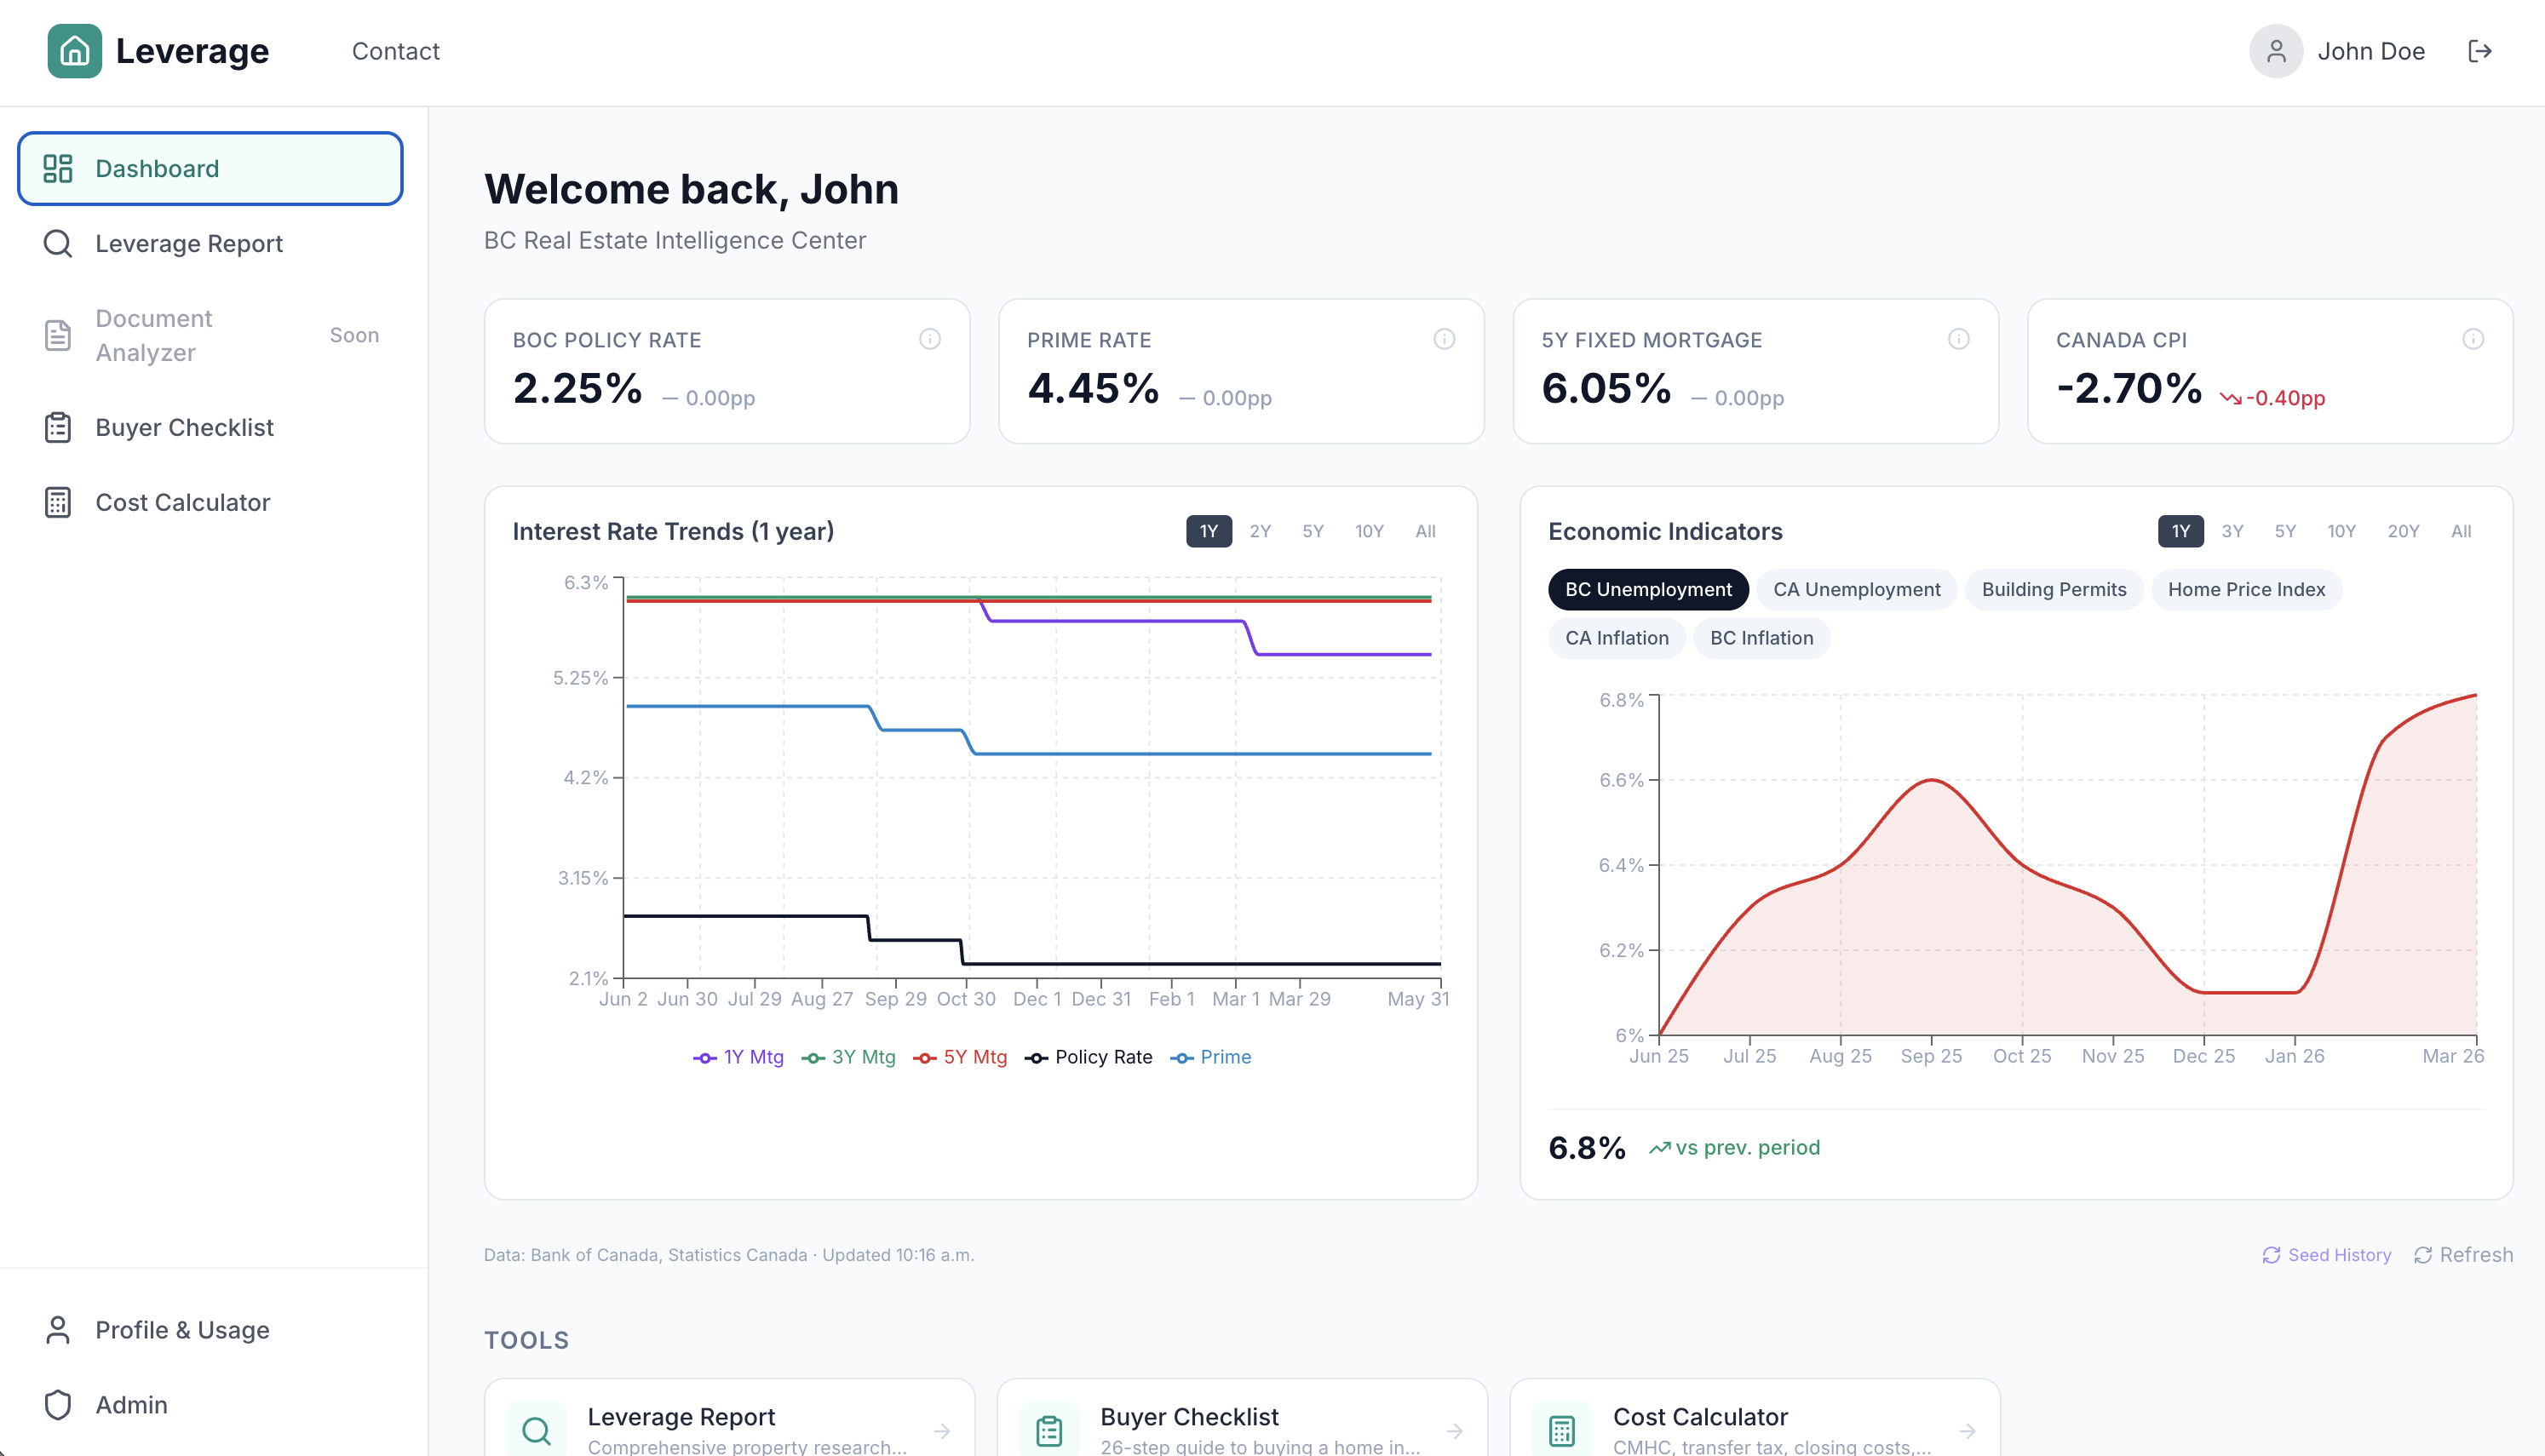Viewport: 2545px width, 1456px height.
Task: Select BC Inflation indicator chip
Action: 1761,638
